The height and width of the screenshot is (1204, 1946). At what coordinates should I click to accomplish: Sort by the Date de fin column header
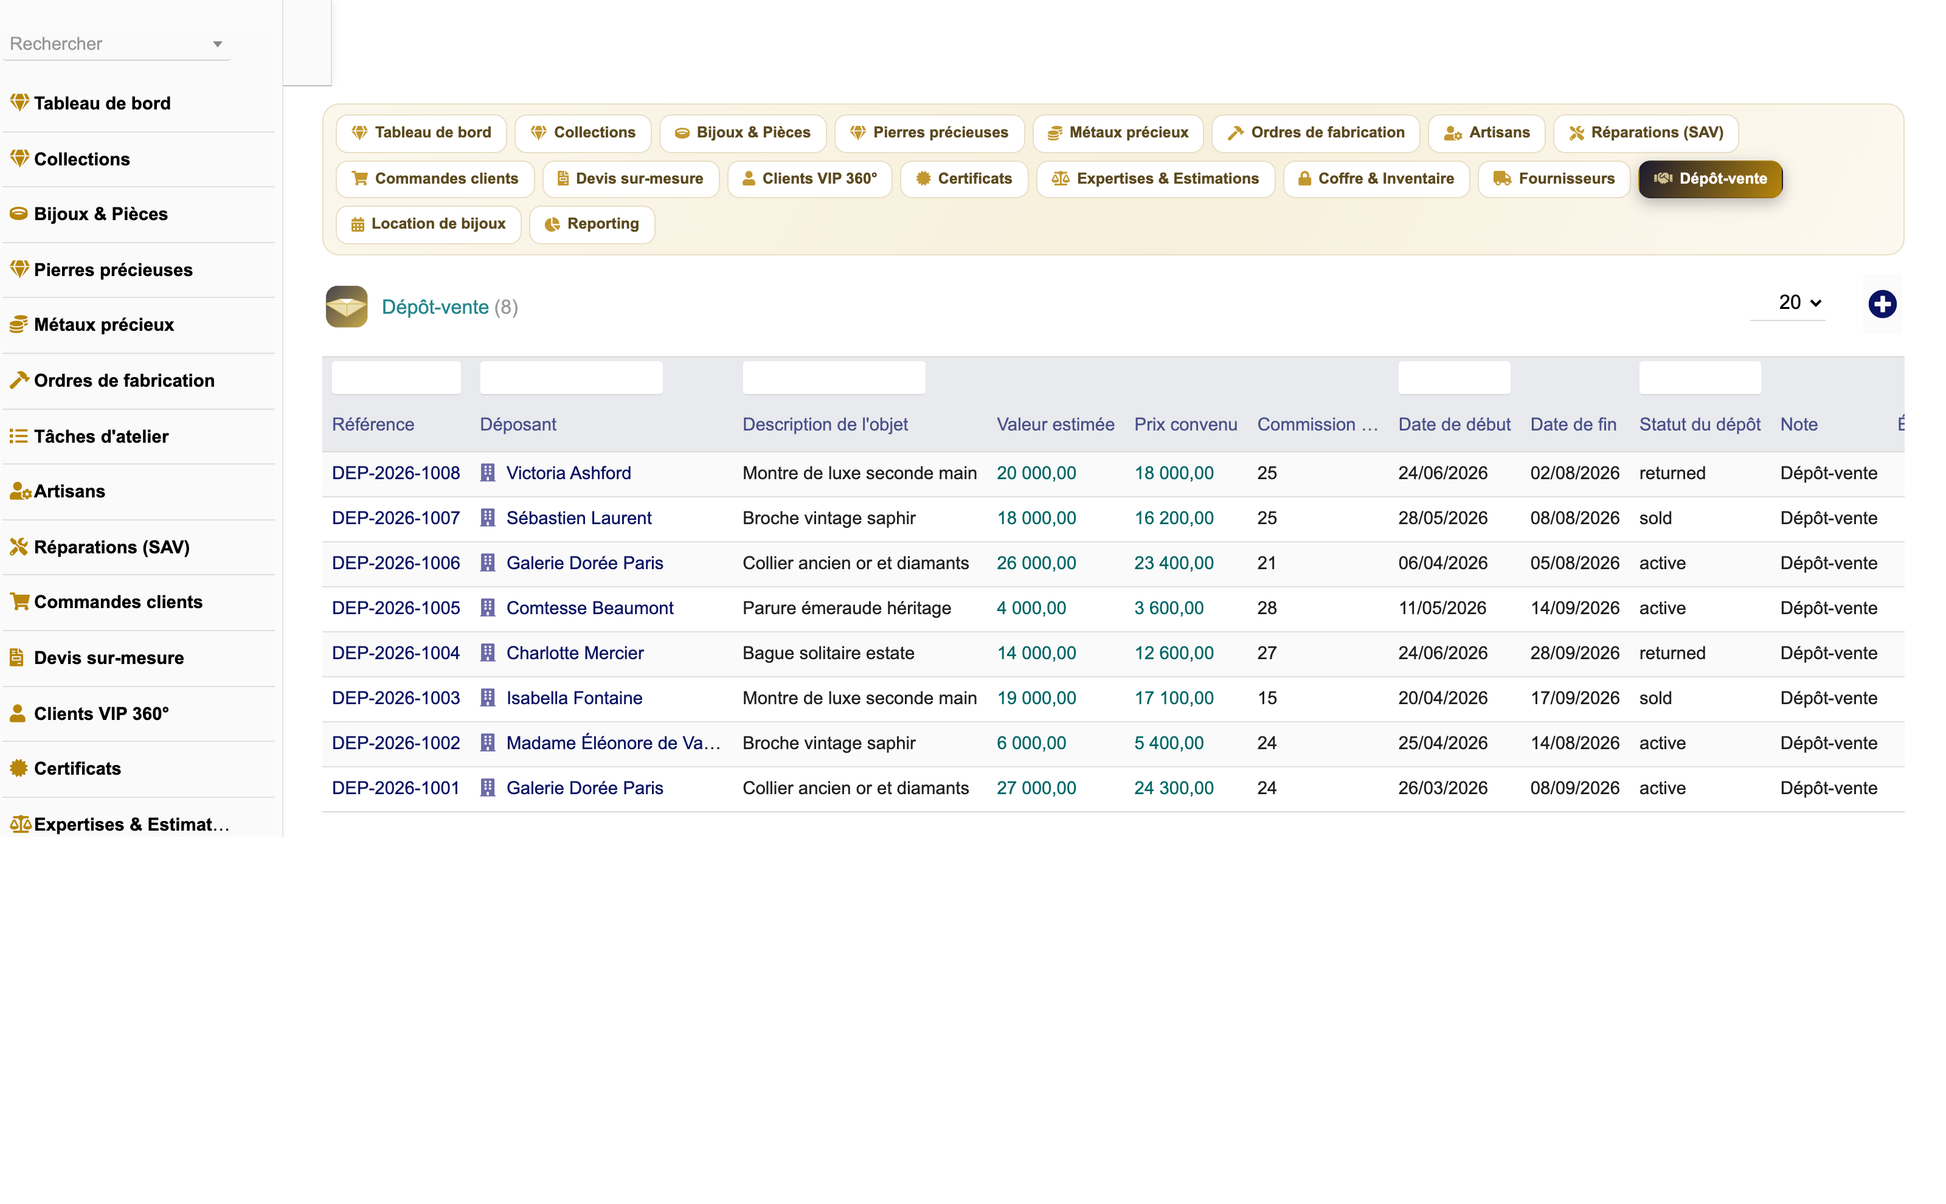point(1573,424)
